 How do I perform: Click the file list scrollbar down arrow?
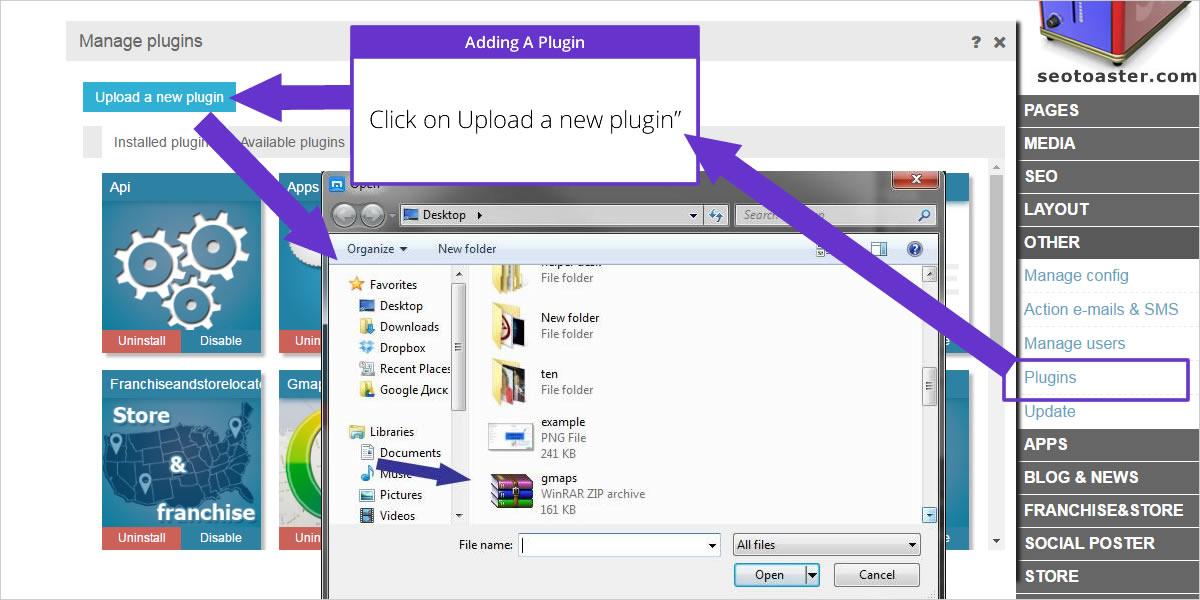(928, 515)
